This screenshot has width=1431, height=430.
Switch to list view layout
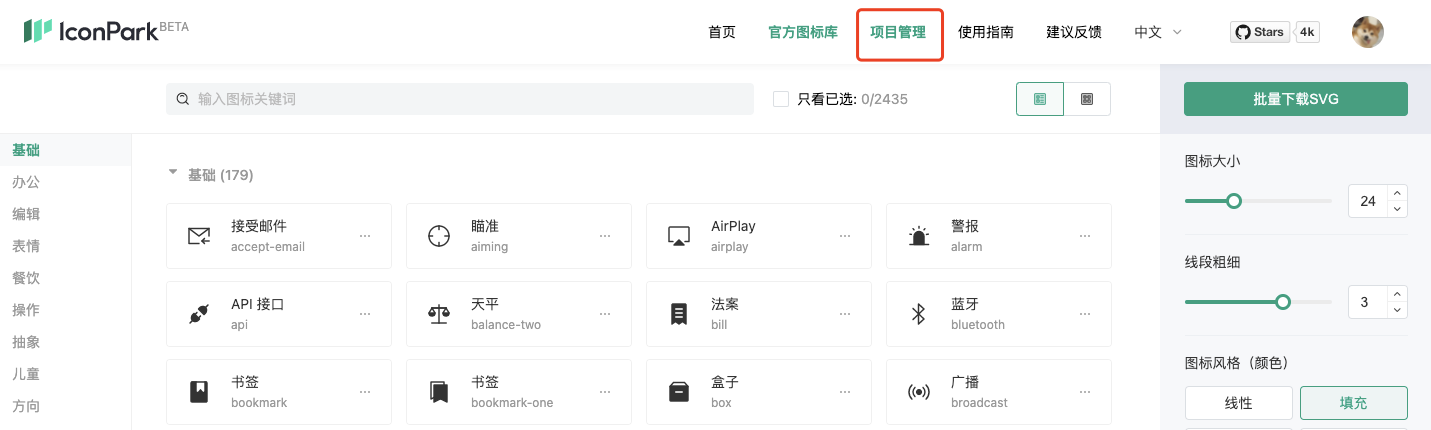[1040, 99]
